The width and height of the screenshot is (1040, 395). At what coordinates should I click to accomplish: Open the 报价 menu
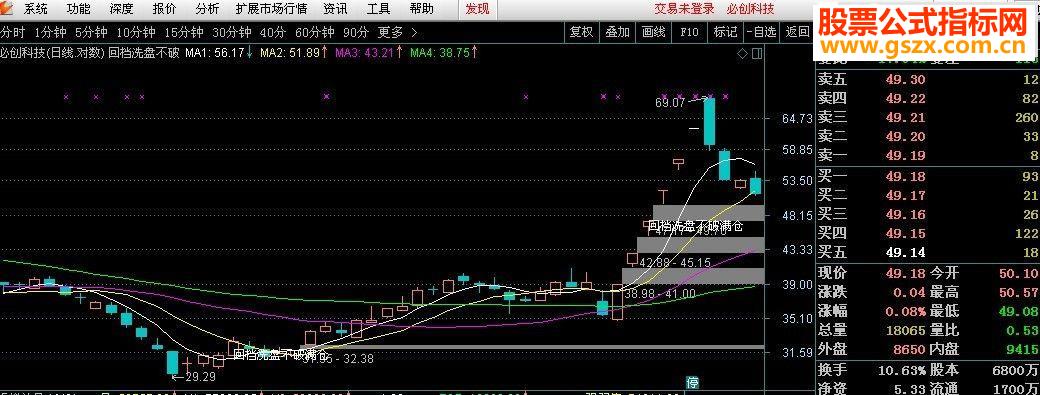click(164, 9)
